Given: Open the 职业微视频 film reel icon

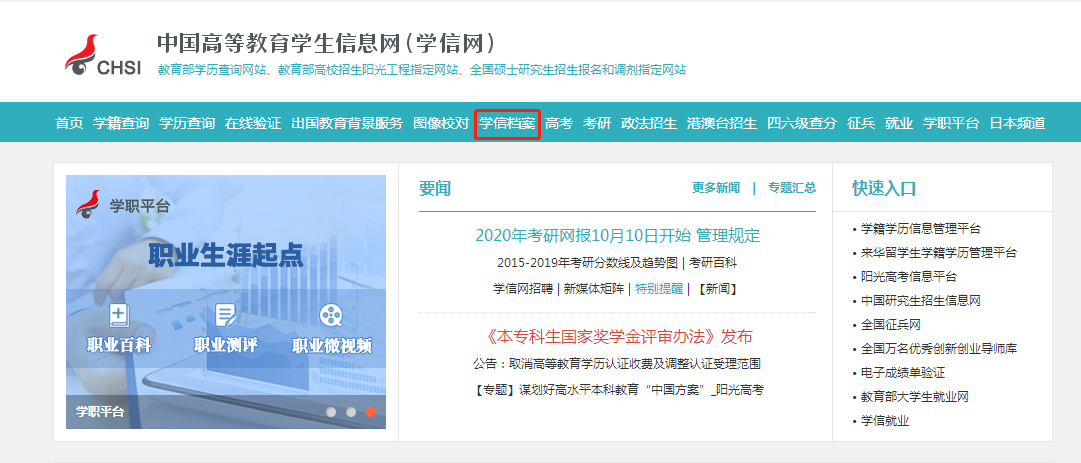Looking at the screenshot, I should [x=331, y=316].
